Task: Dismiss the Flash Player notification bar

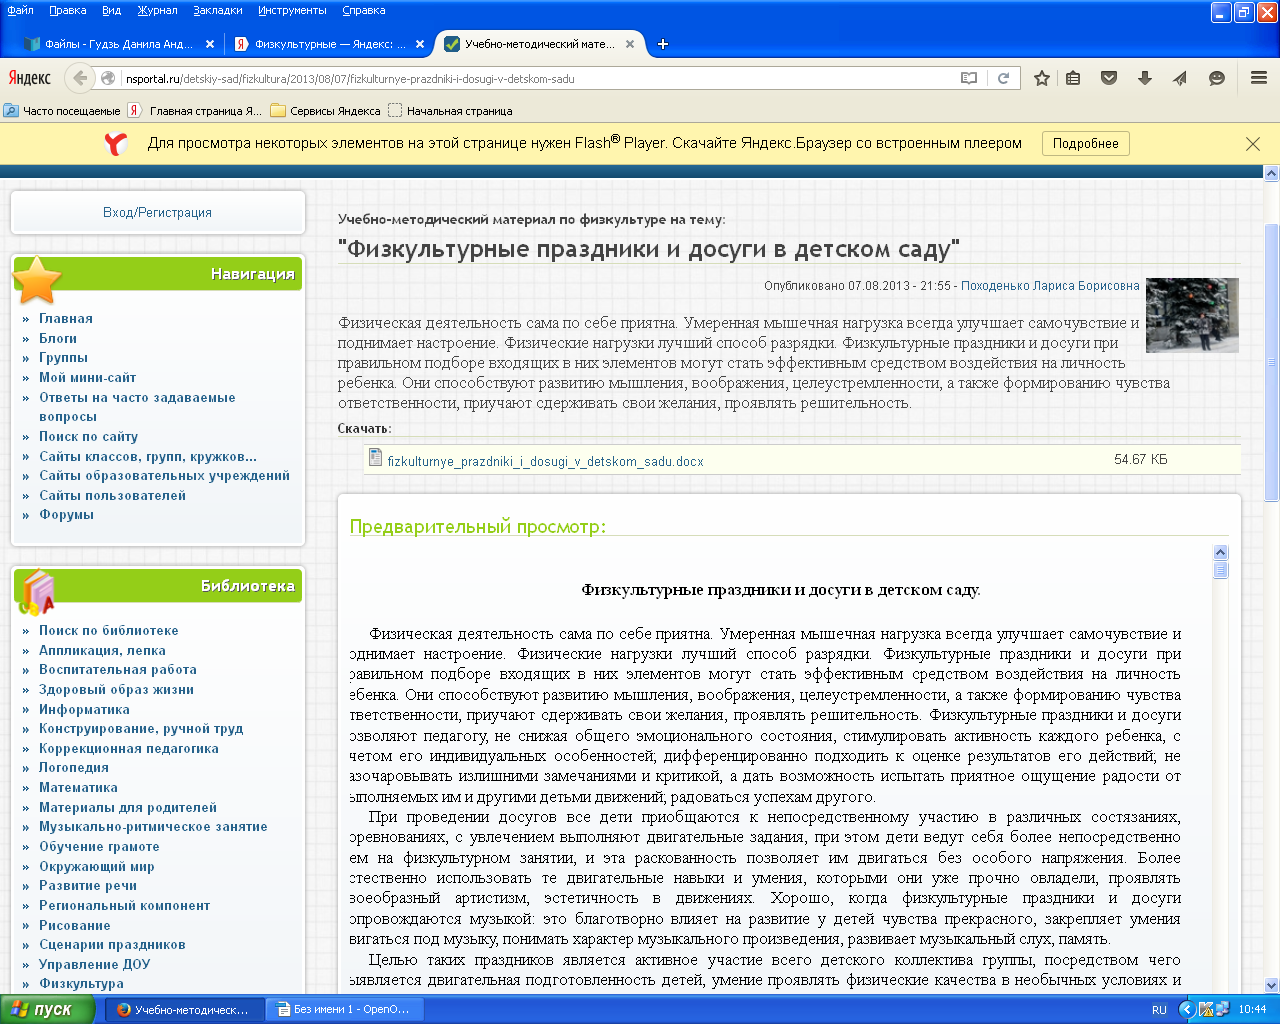Action: 1252,144
